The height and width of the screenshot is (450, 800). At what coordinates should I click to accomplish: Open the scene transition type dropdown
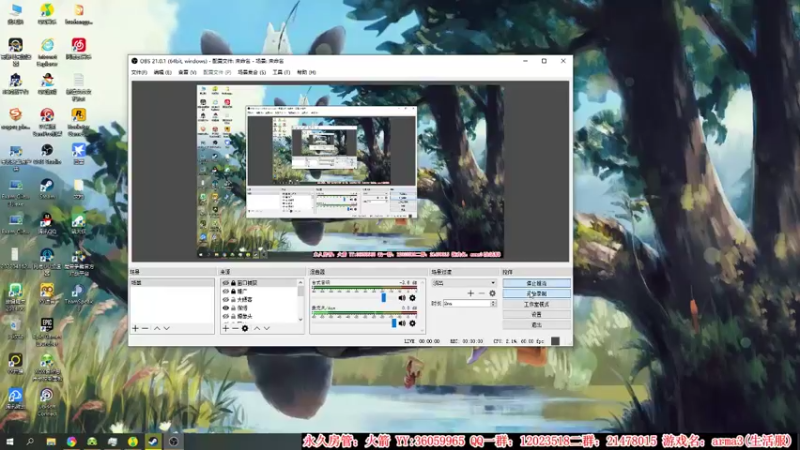click(x=464, y=283)
